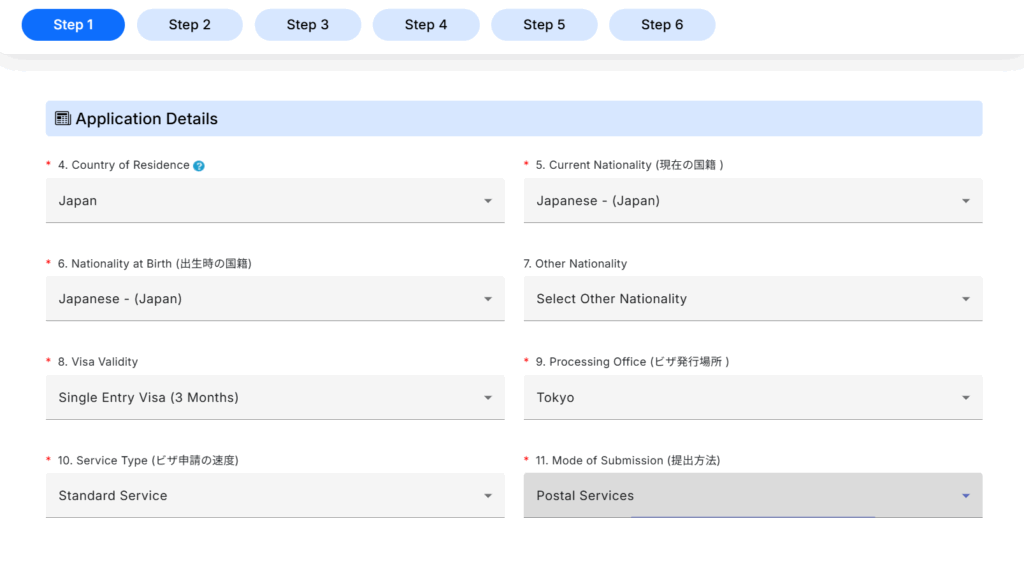
Task: Click the arrow on the Processing Office field
Action: [965, 398]
